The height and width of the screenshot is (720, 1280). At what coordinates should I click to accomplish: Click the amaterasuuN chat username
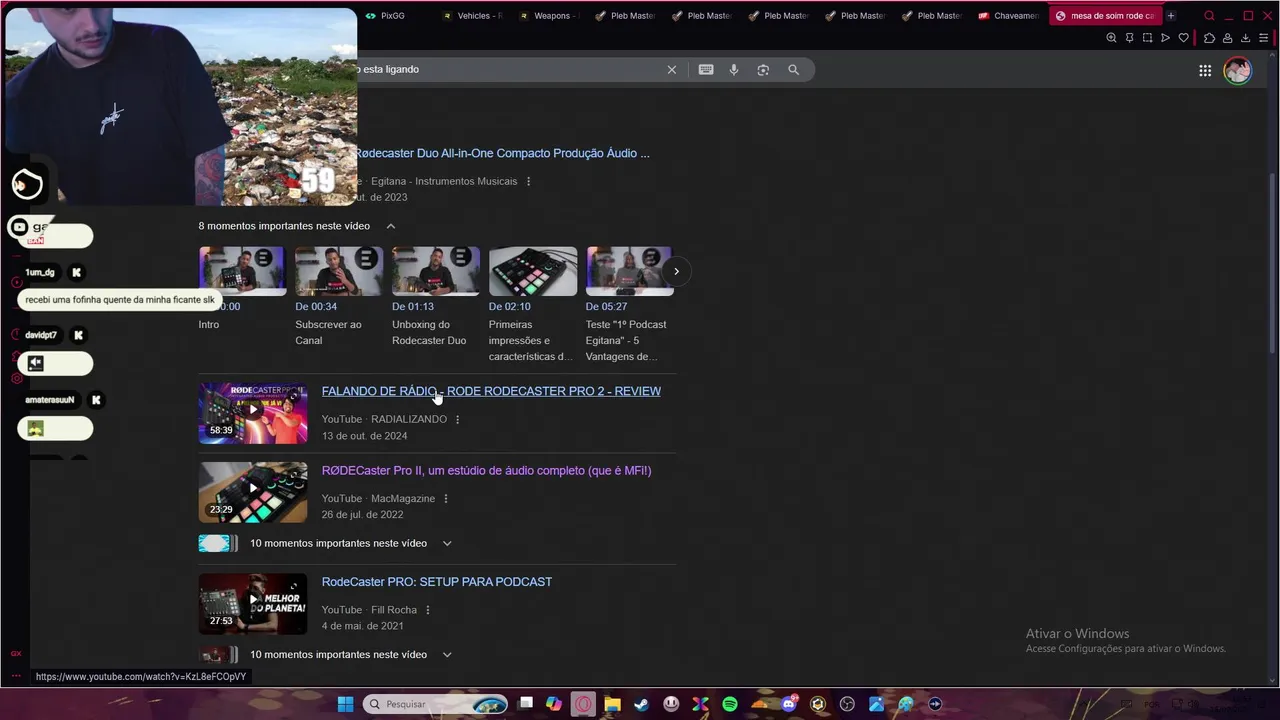point(50,400)
